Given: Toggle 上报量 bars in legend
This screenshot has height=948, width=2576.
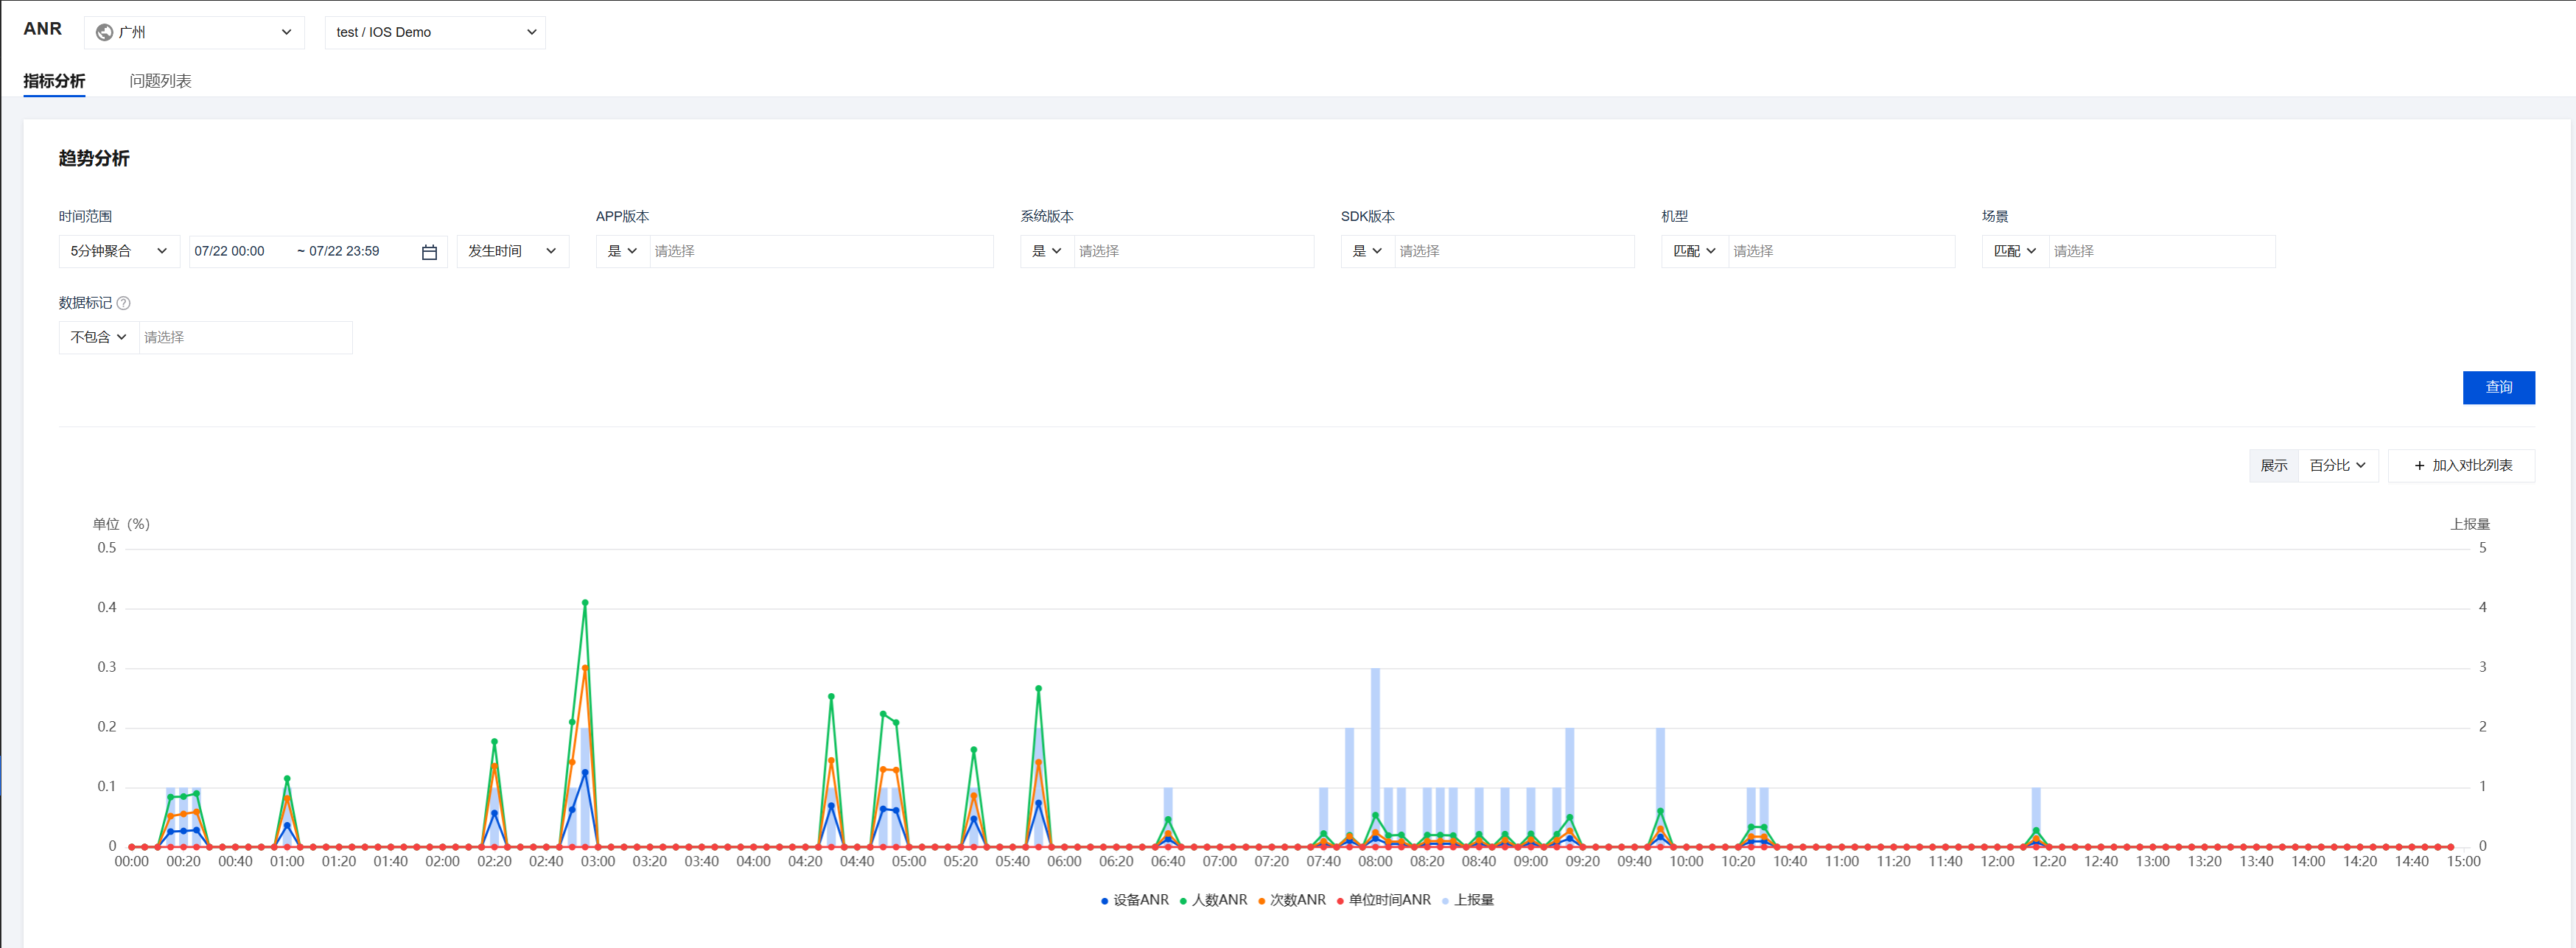Looking at the screenshot, I should (1468, 900).
